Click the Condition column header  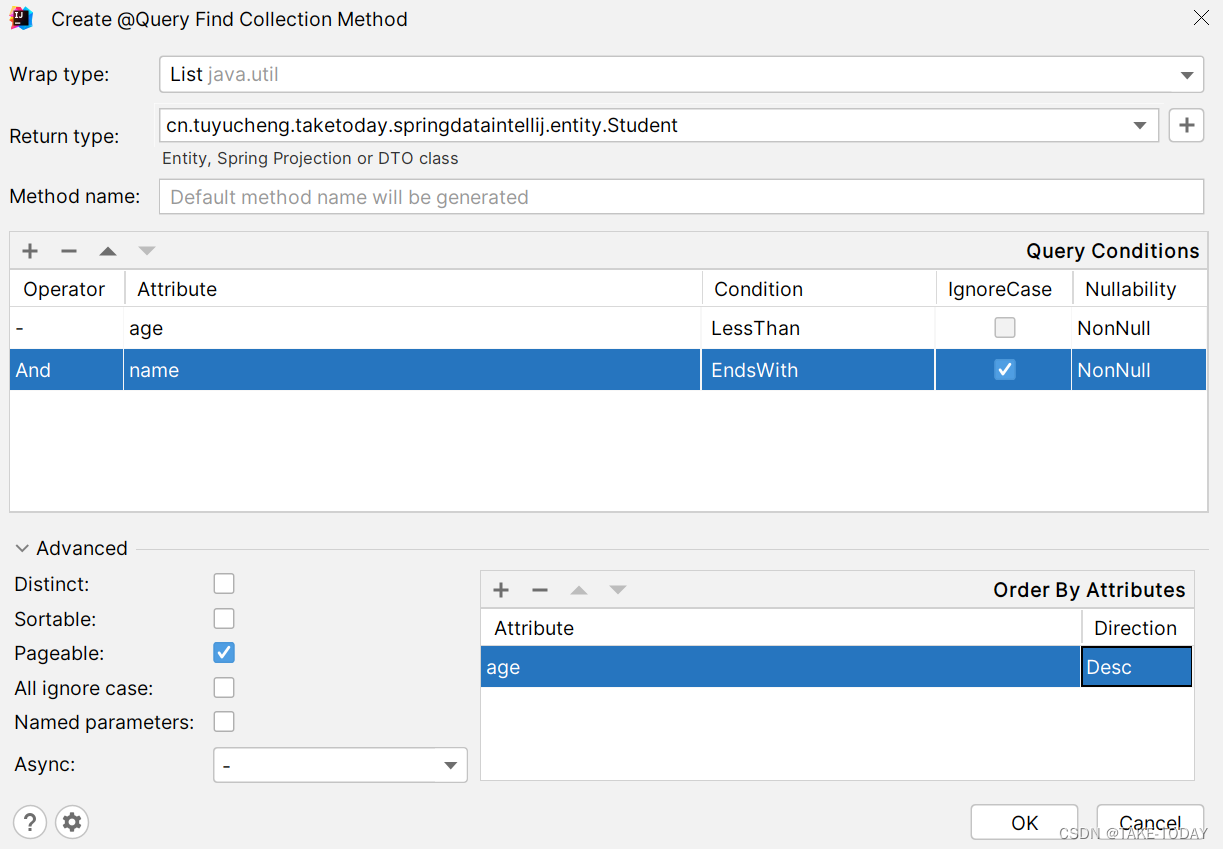tap(819, 289)
